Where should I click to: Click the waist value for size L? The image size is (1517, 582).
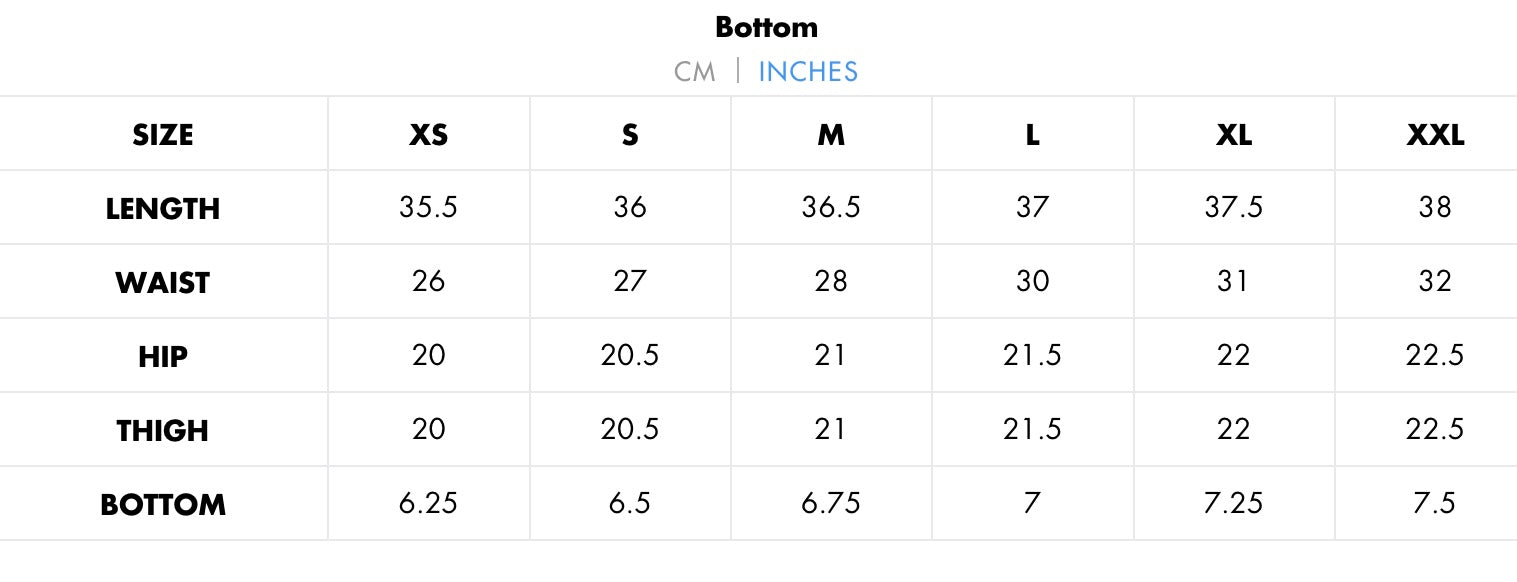(1032, 282)
